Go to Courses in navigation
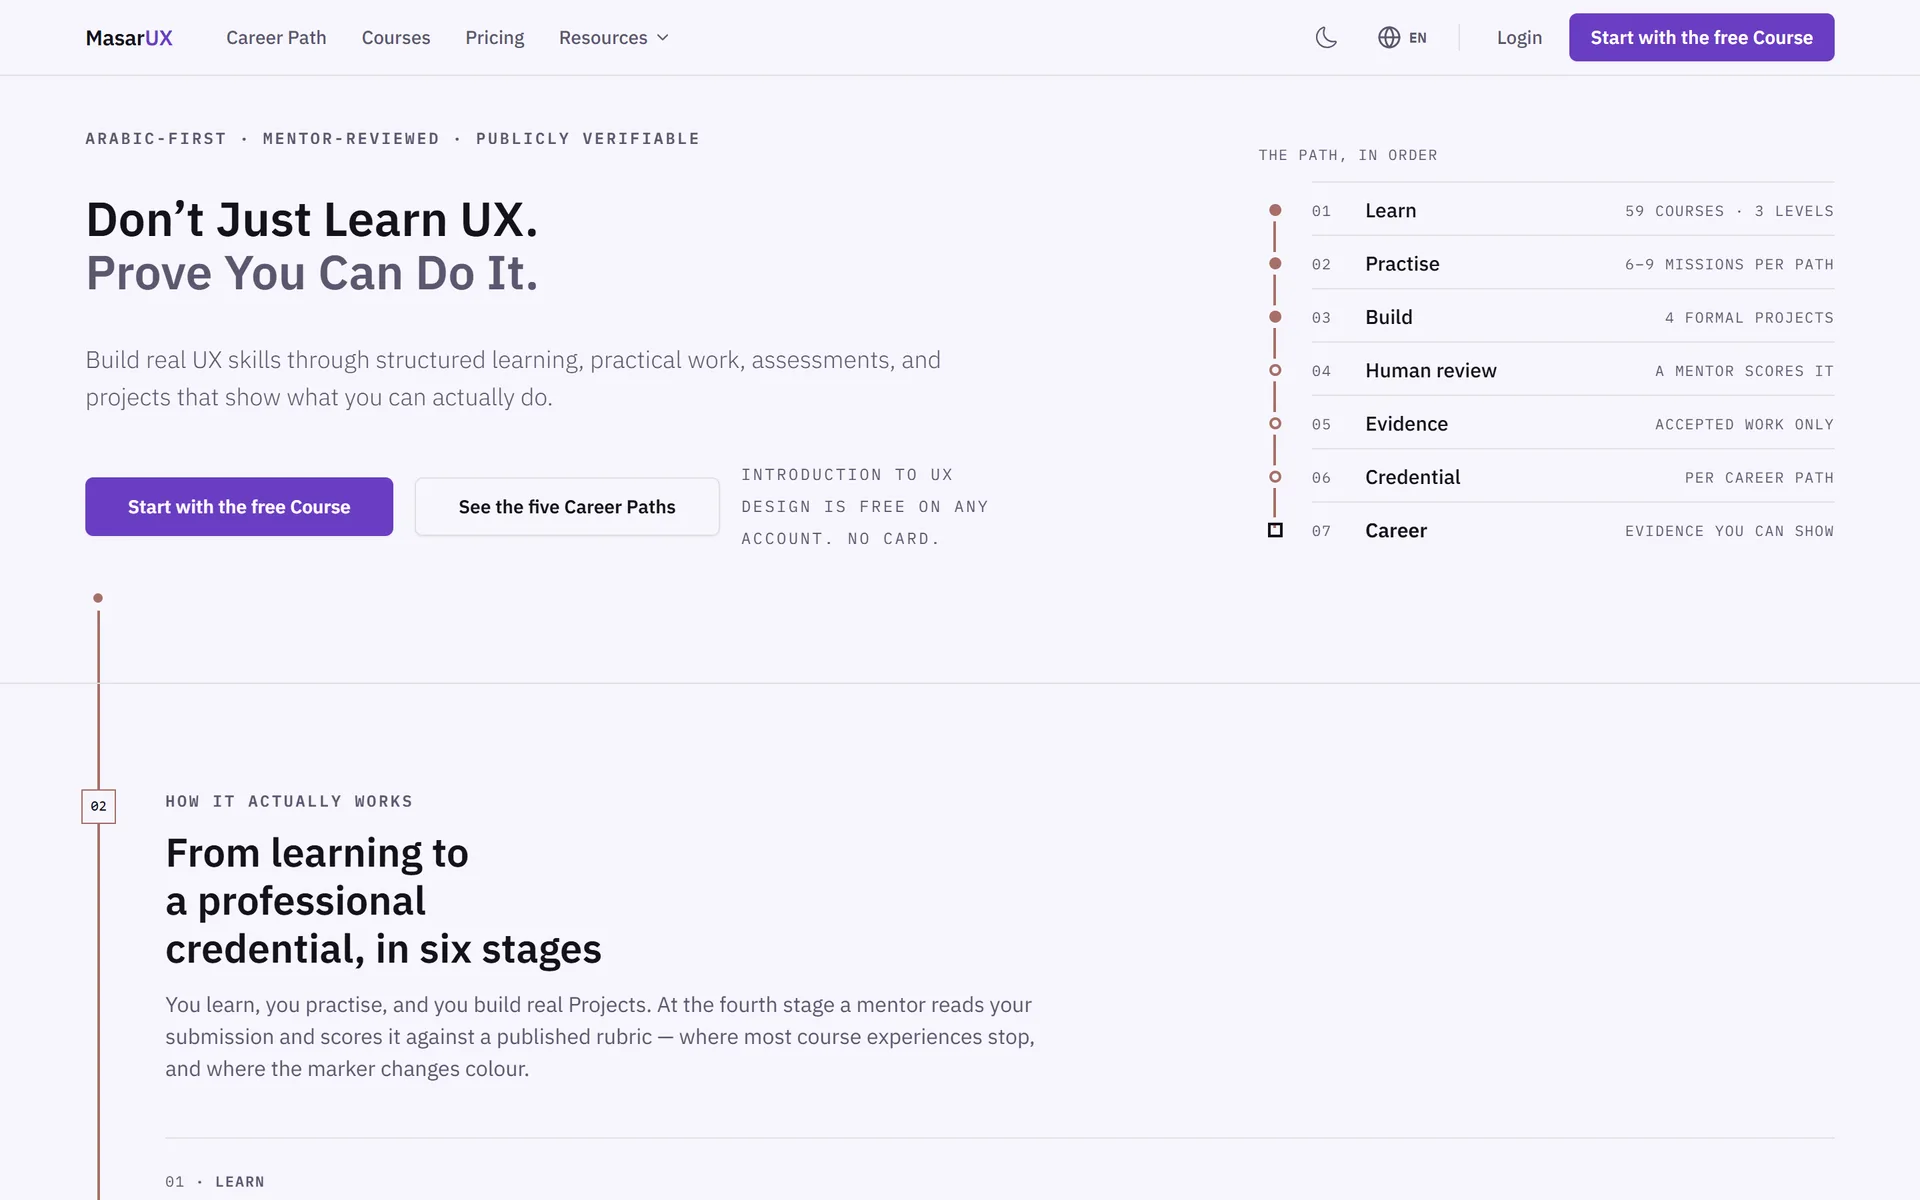Viewport: 1920px width, 1200px height. 396,37
